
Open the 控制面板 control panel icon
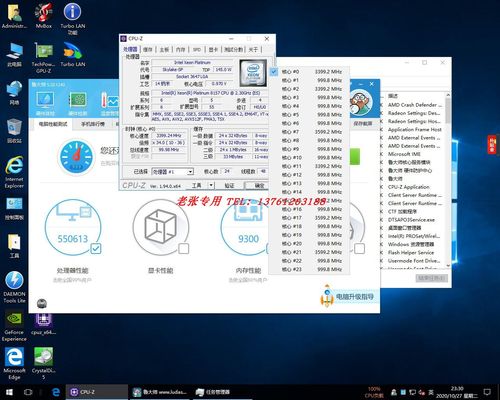click(x=14, y=209)
